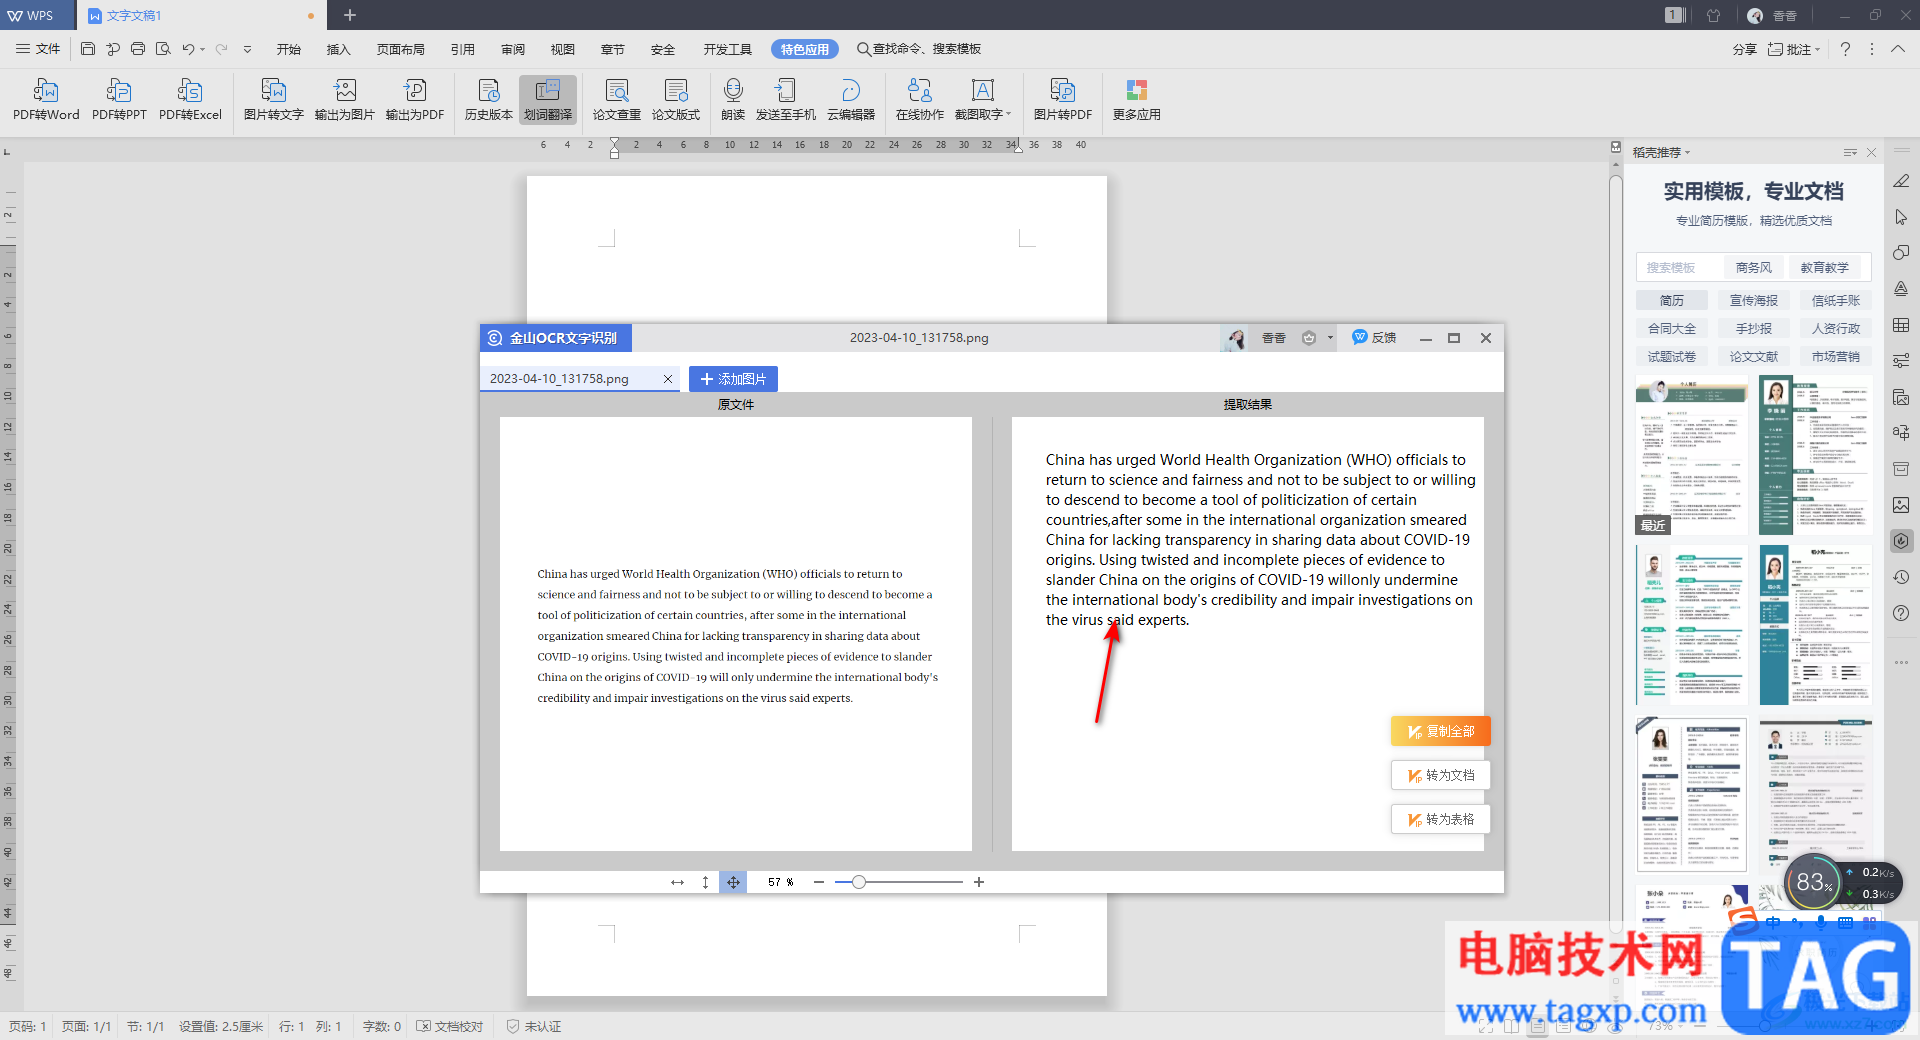
Task: Click the picture icon in right sidebar
Action: point(1901,505)
